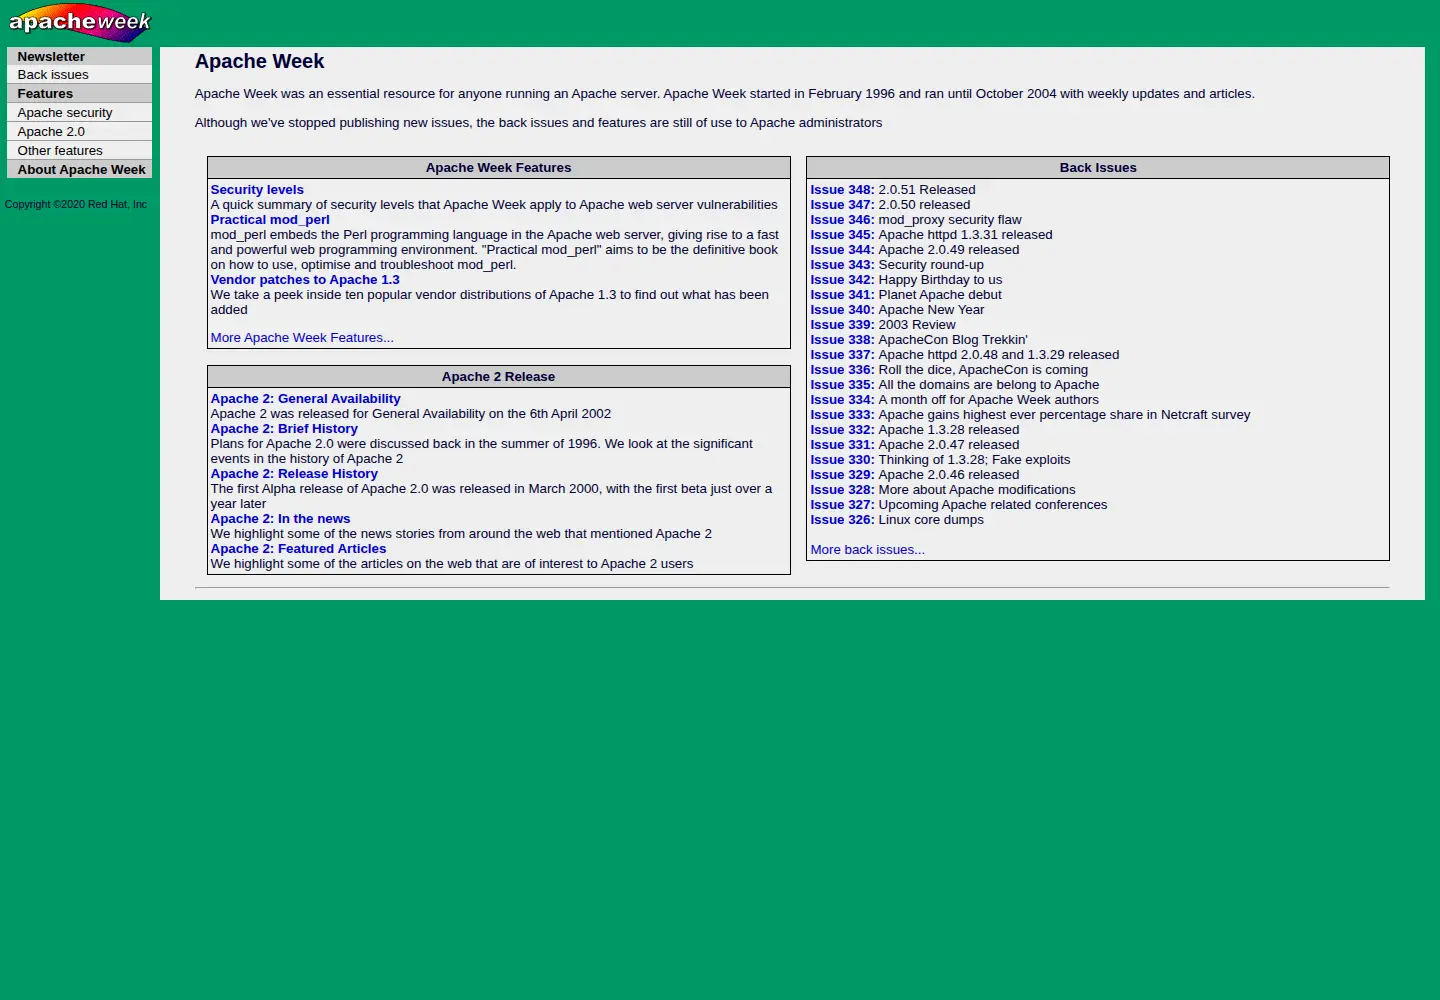This screenshot has height=1000, width=1440.
Task: Open Issue 331 link
Action: coord(842,445)
